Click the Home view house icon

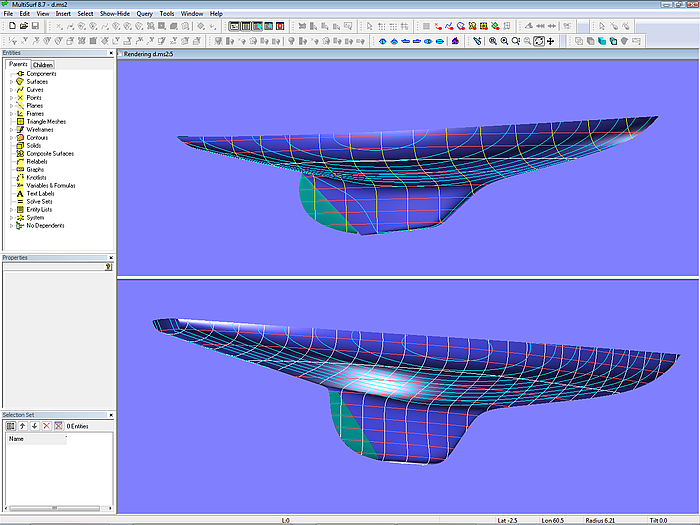pyautogui.click(x=456, y=41)
